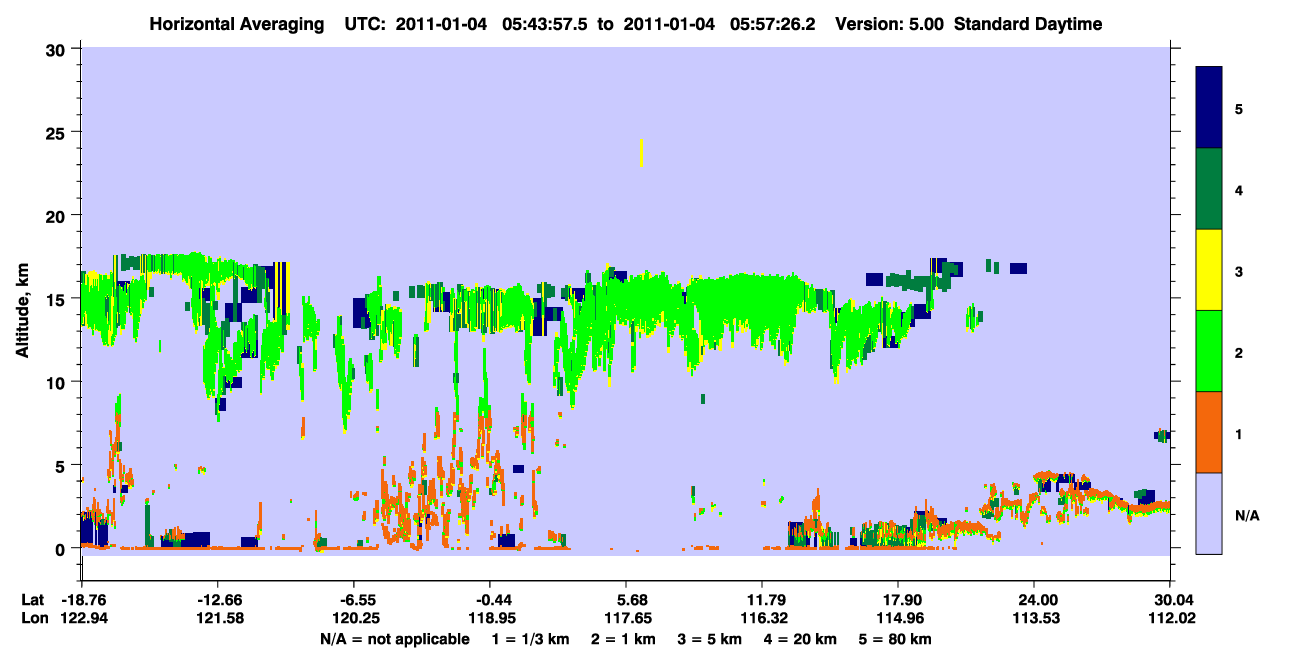Click the start time '05:43:57.5'
This screenshot has height=667, width=1300.
(546, 24)
